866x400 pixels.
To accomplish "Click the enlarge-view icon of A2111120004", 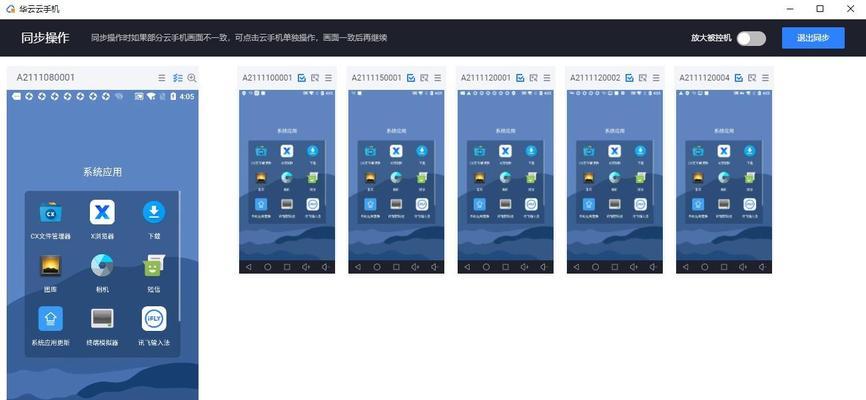I will pyautogui.click(x=752, y=78).
